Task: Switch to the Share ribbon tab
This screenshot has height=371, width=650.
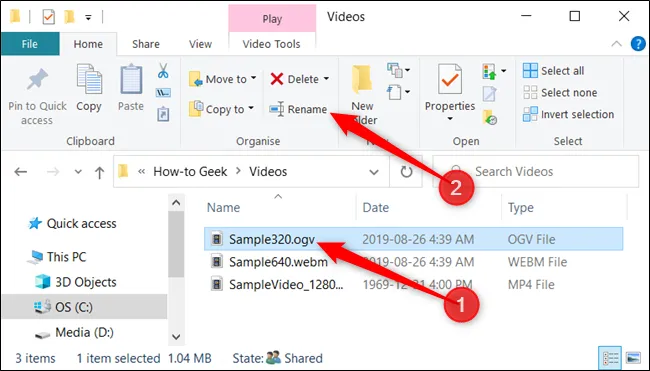Action: (146, 44)
